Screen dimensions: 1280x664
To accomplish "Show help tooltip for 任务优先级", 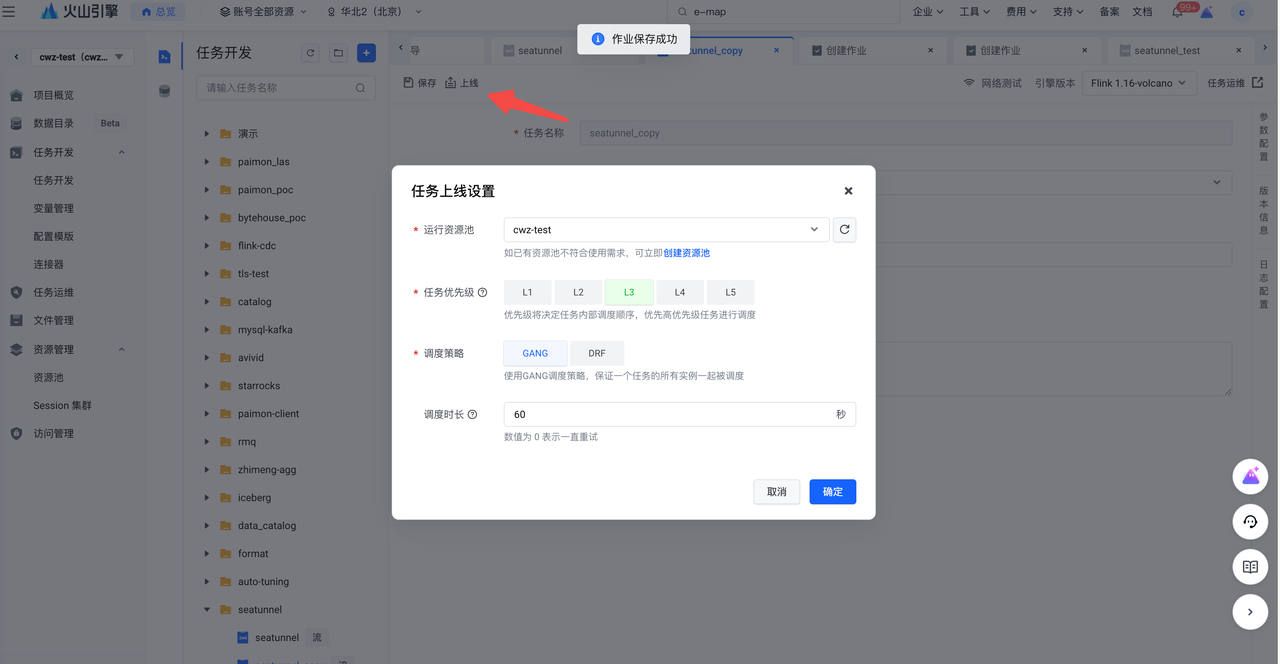I will 482,293.
